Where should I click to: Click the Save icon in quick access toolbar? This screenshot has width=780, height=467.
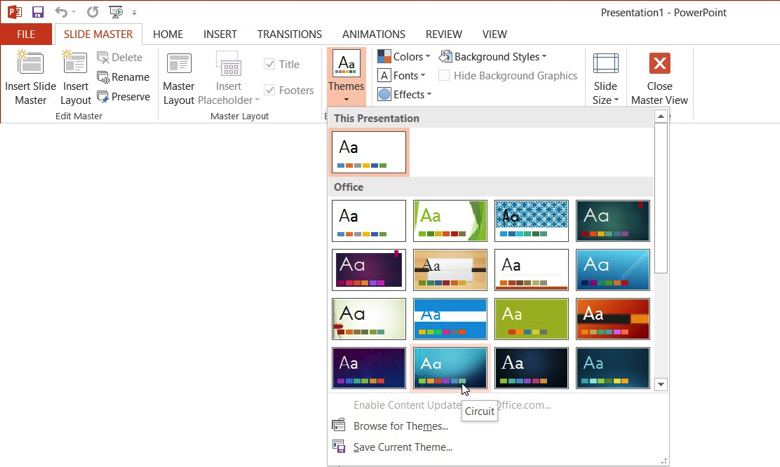[x=38, y=12]
